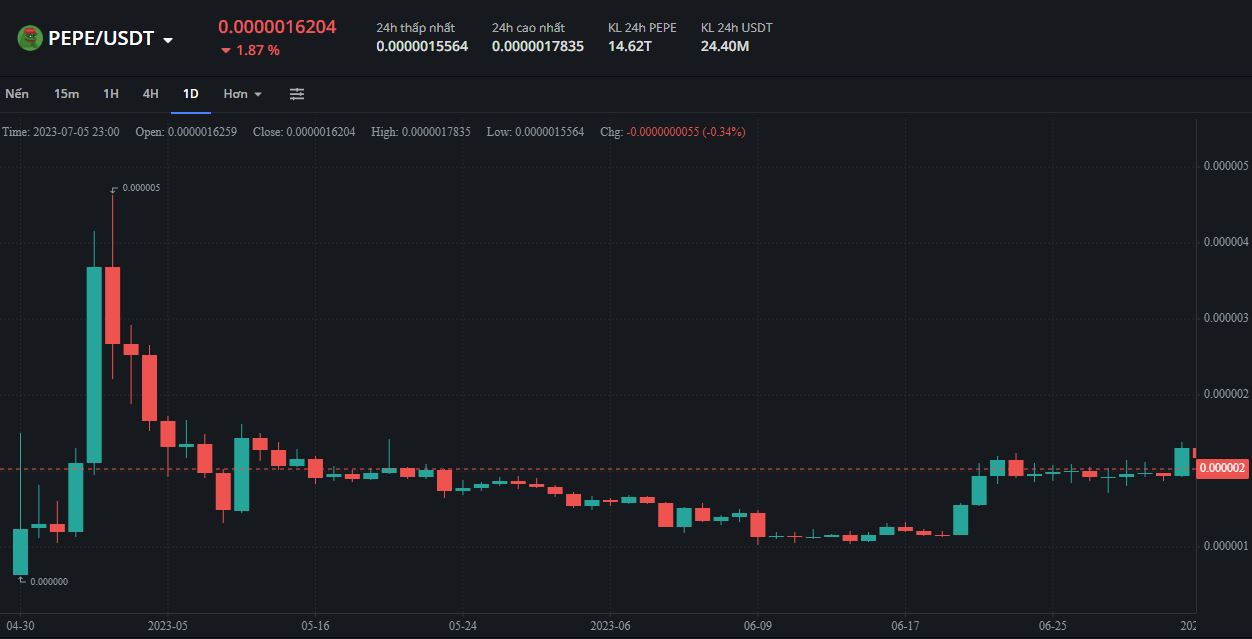Click the 06-09 date axis label
The height and width of the screenshot is (639, 1252).
[x=757, y=626]
